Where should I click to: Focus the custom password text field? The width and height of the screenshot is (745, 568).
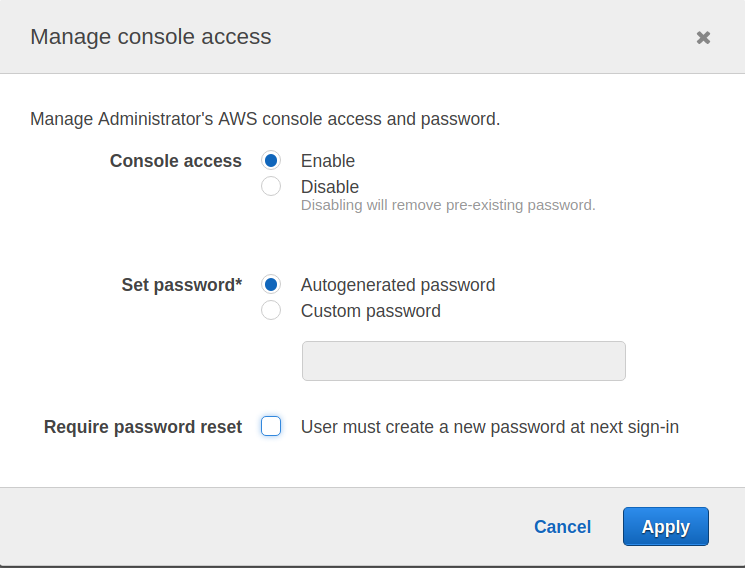pos(463,361)
